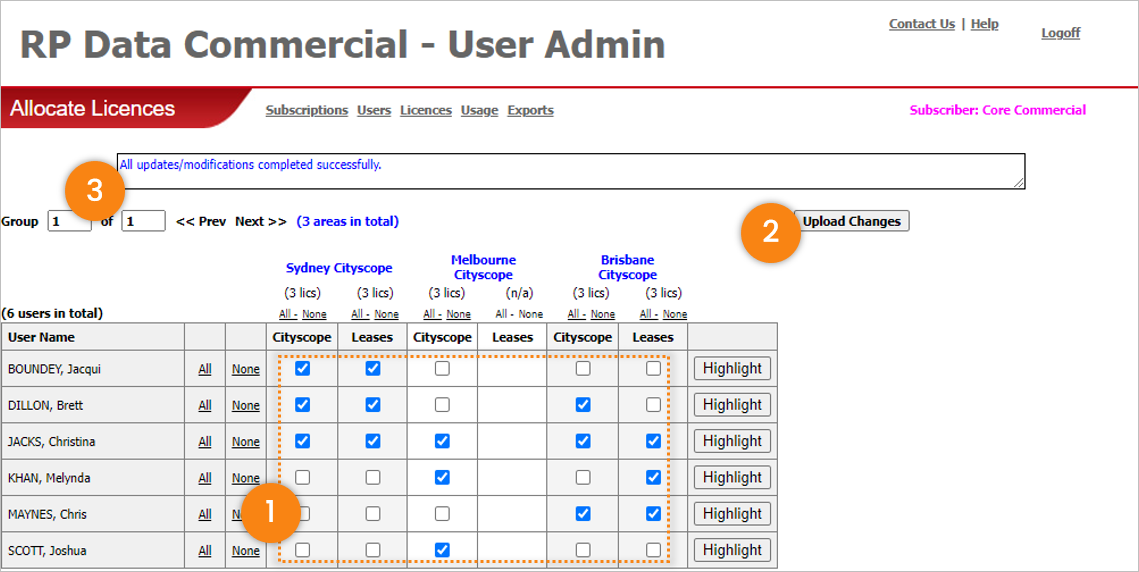The width and height of the screenshot is (1139, 572).
Task: Select All licences for DILLON, Brett
Action: point(205,406)
